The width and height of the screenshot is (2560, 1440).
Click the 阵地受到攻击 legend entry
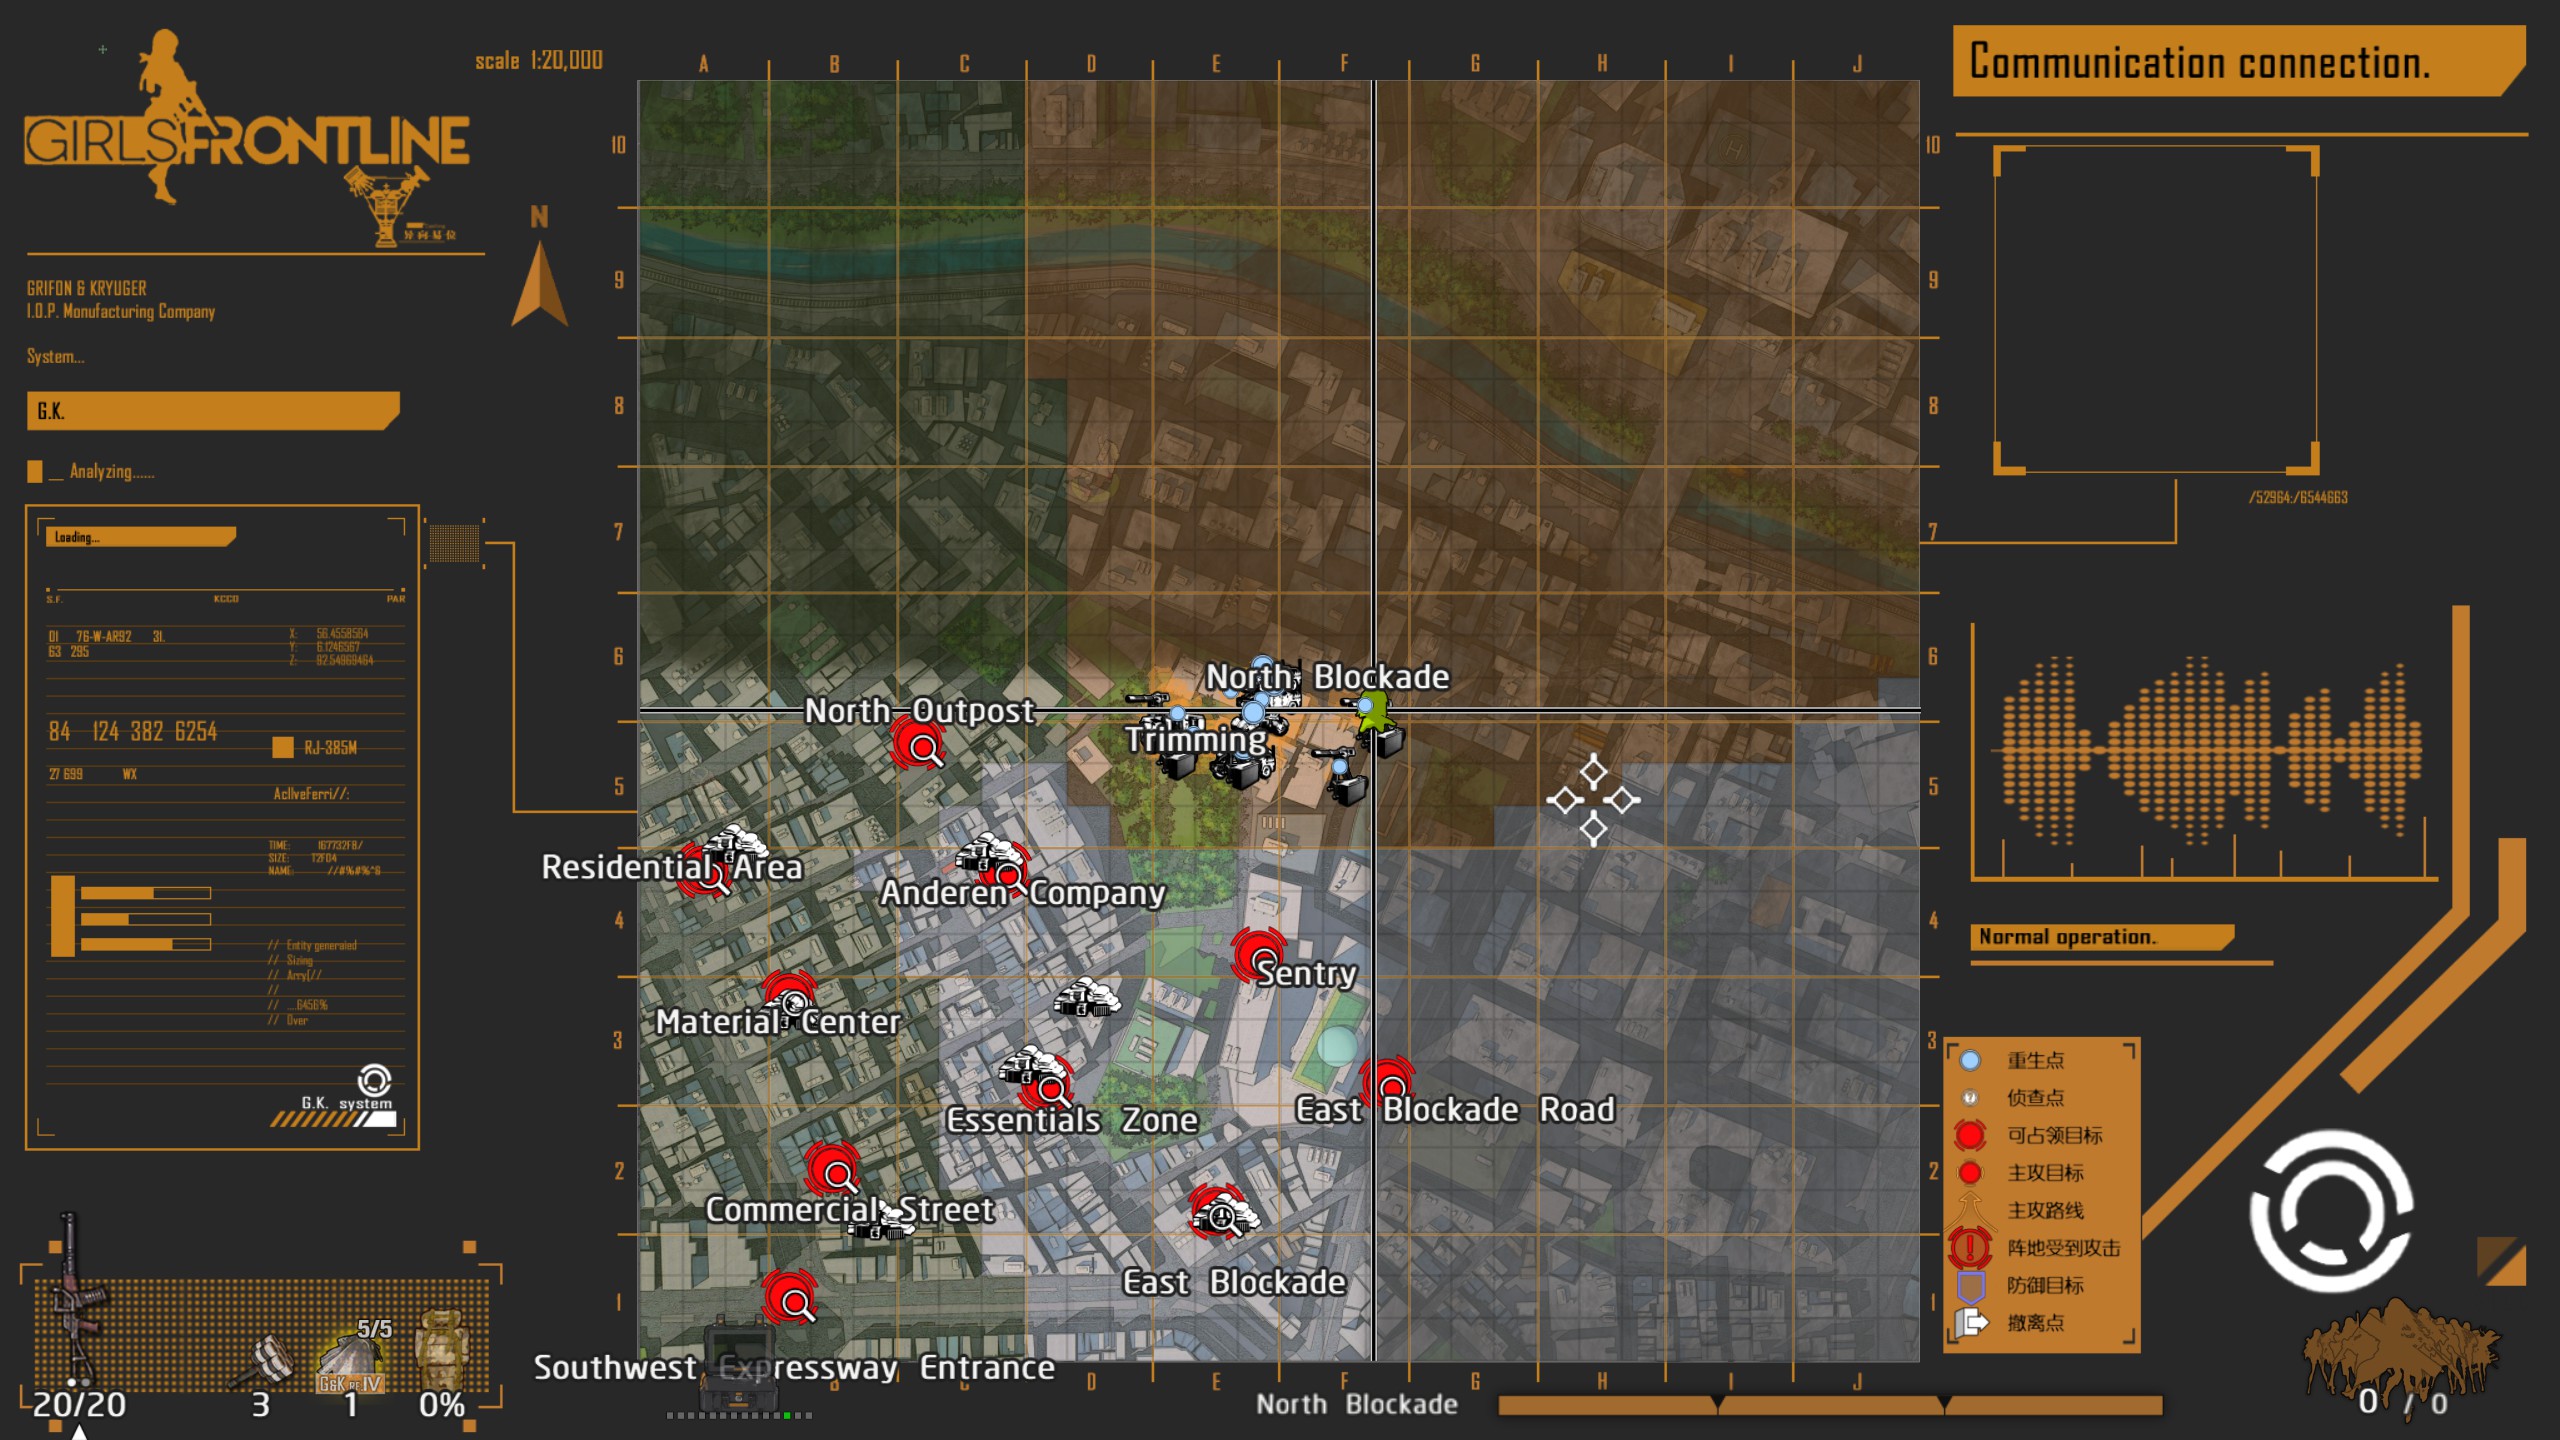[2036, 1248]
